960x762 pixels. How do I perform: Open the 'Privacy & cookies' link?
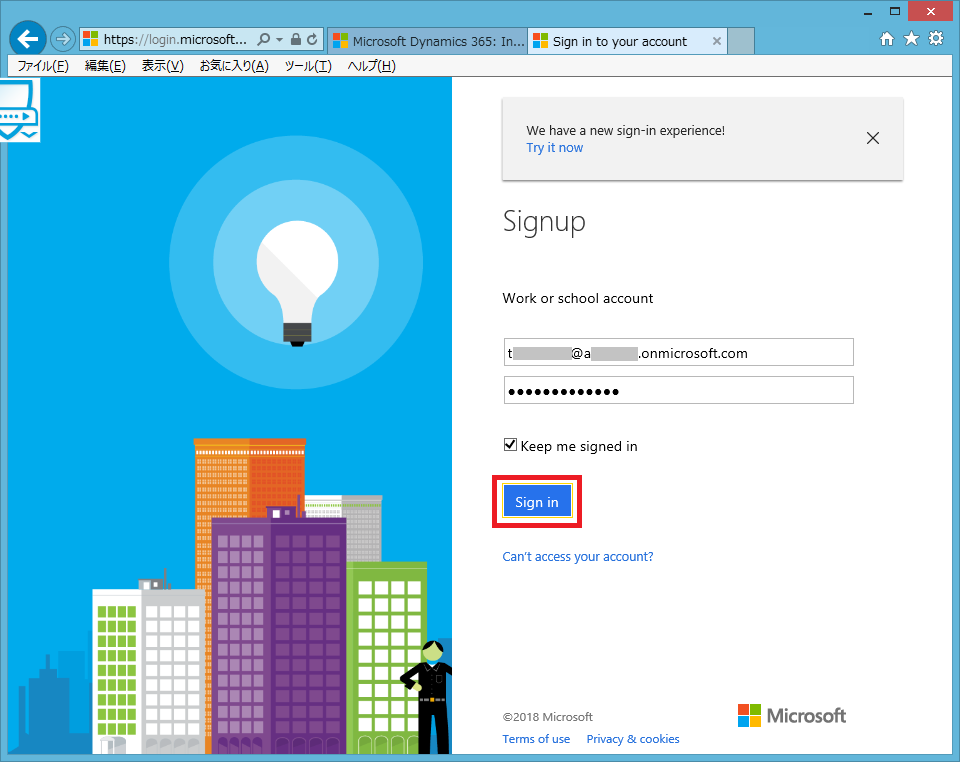pos(633,739)
